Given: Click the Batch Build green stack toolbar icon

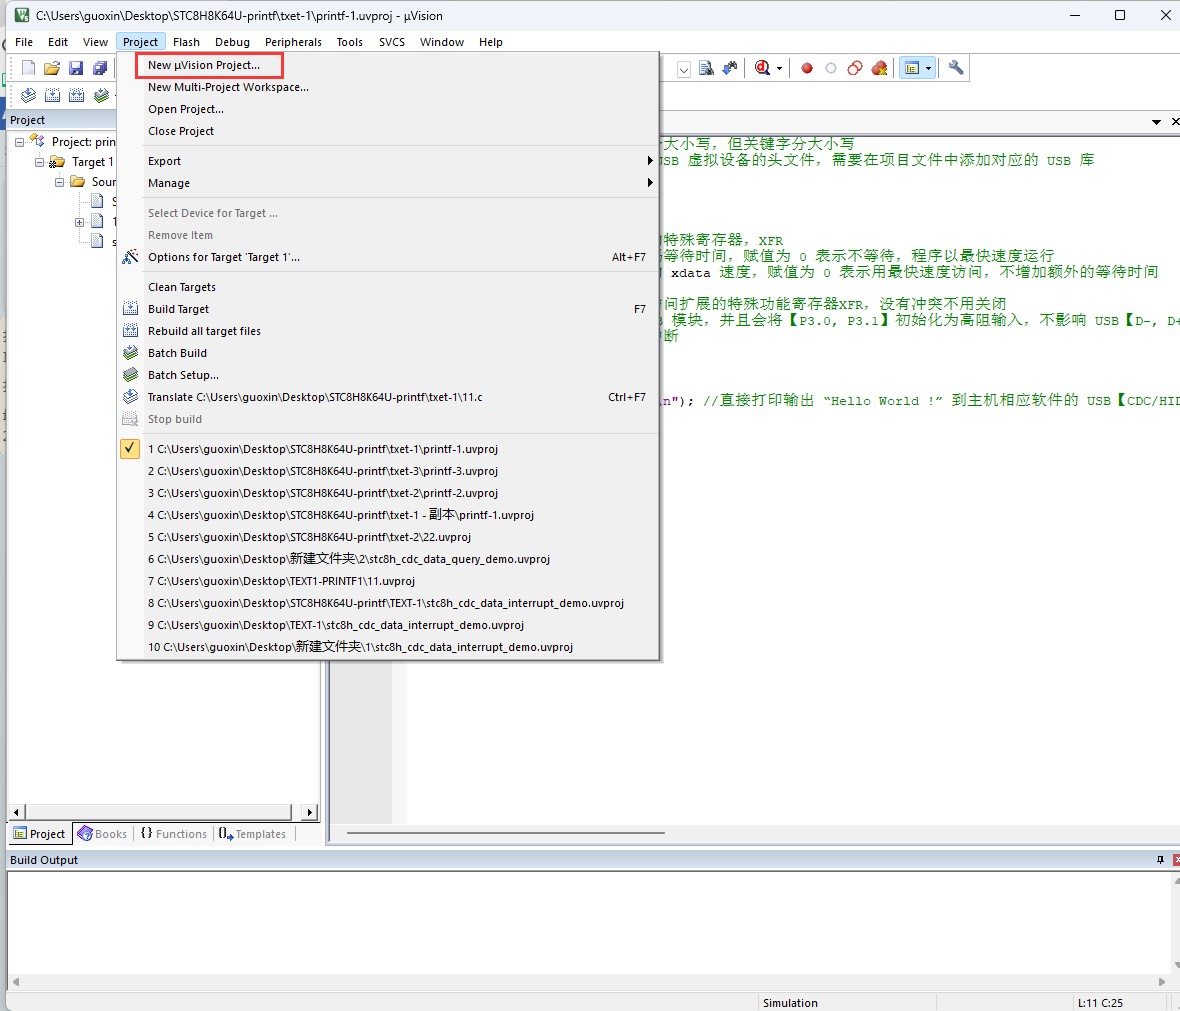Looking at the screenshot, I should 101,95.
